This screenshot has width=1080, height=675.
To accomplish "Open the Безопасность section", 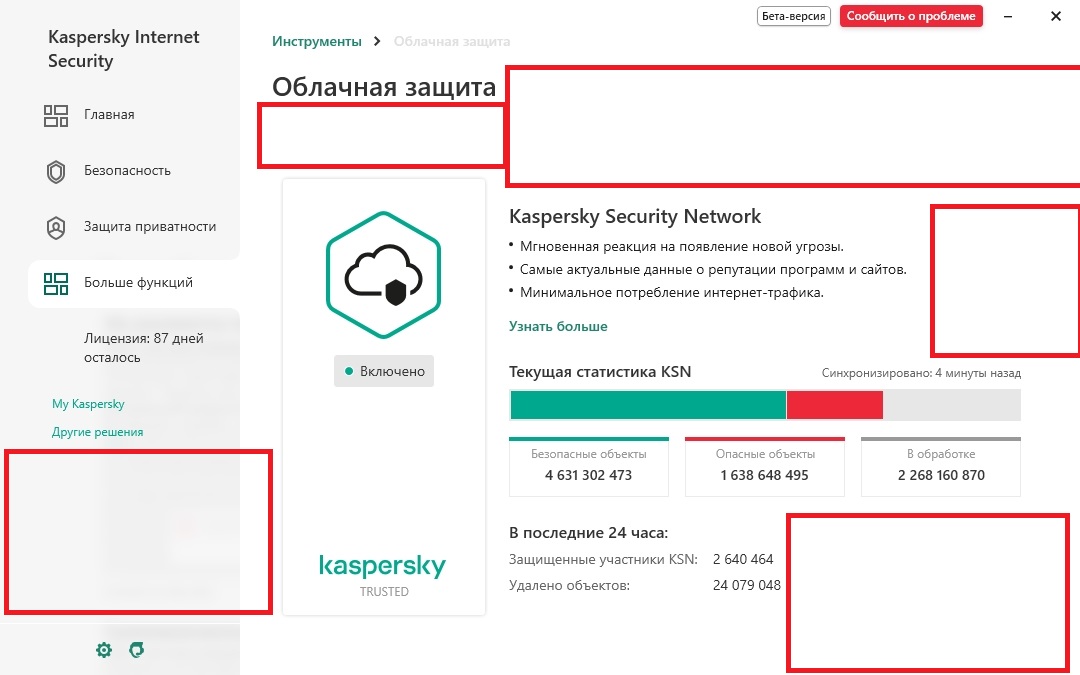I will click(x=127, y=171).
